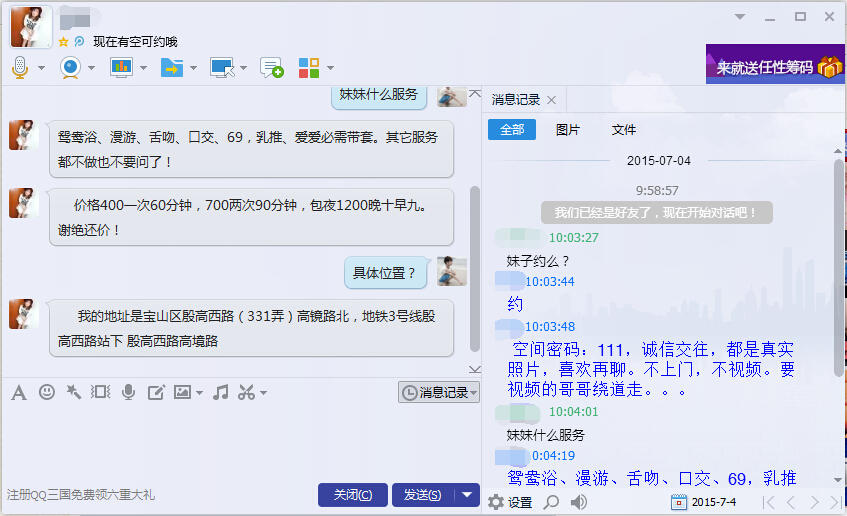Start remote desktop control icon
Viewport: 847px width, 516px height.
[222, 68]
